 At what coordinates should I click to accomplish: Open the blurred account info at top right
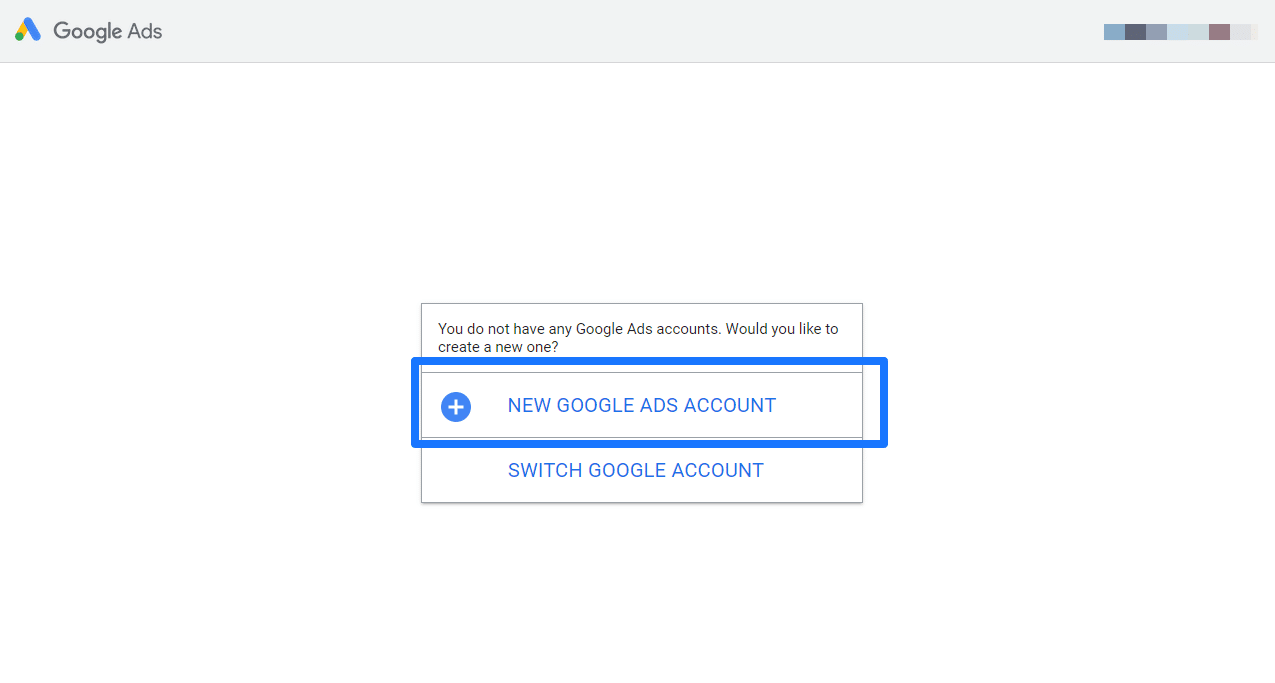(x=1180, y=32)
